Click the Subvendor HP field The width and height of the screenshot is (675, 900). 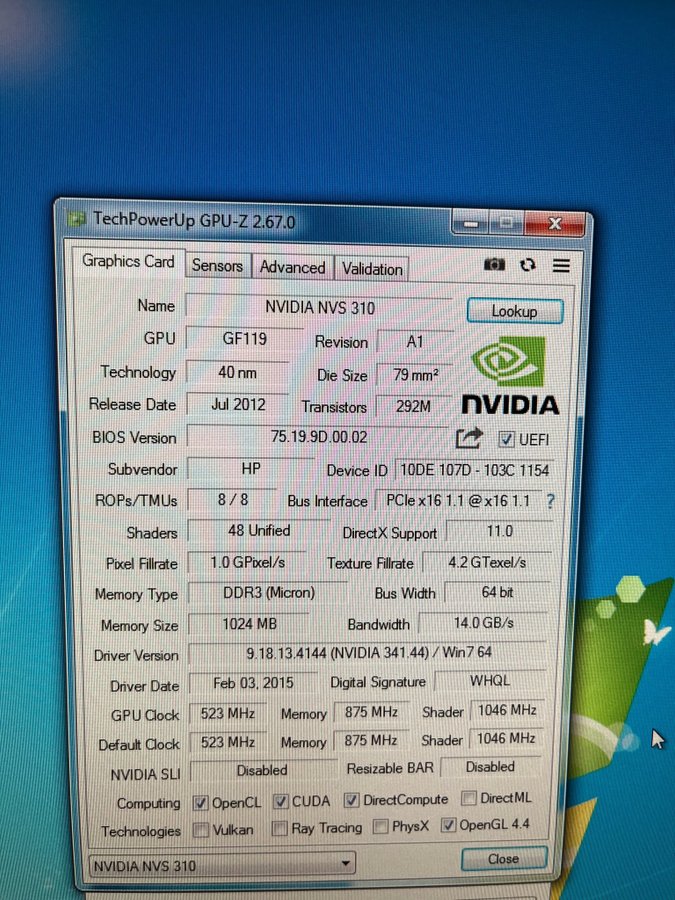tap(250, 469)
